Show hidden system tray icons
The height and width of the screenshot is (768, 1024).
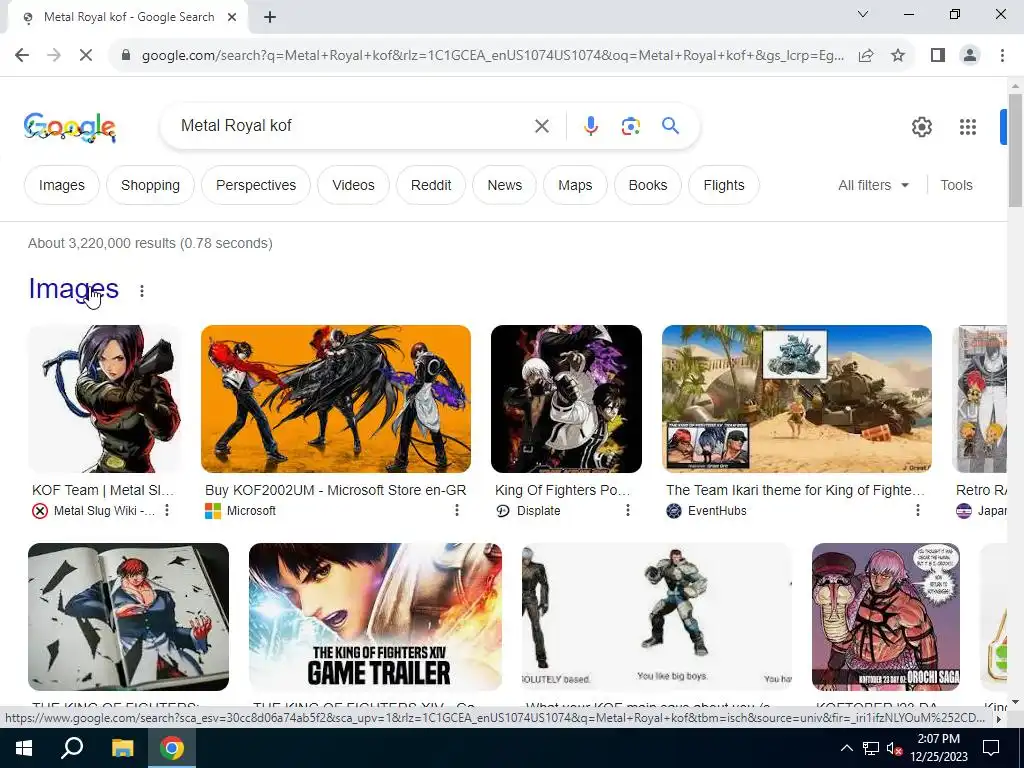(846, 748)
